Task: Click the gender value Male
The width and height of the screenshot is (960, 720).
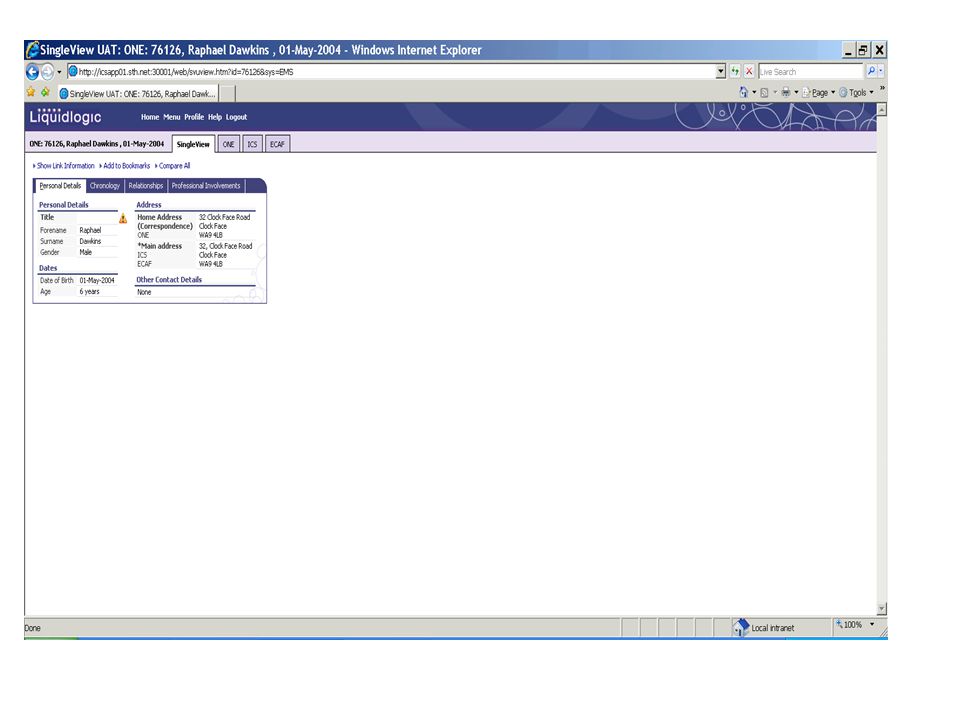Action: coord(86,252)
